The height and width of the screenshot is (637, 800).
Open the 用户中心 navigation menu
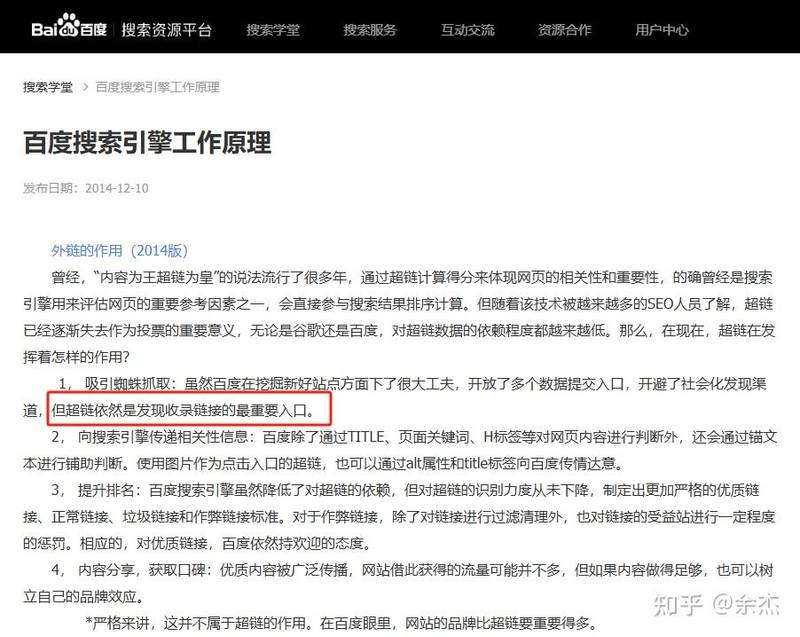[x=662, y=30]
